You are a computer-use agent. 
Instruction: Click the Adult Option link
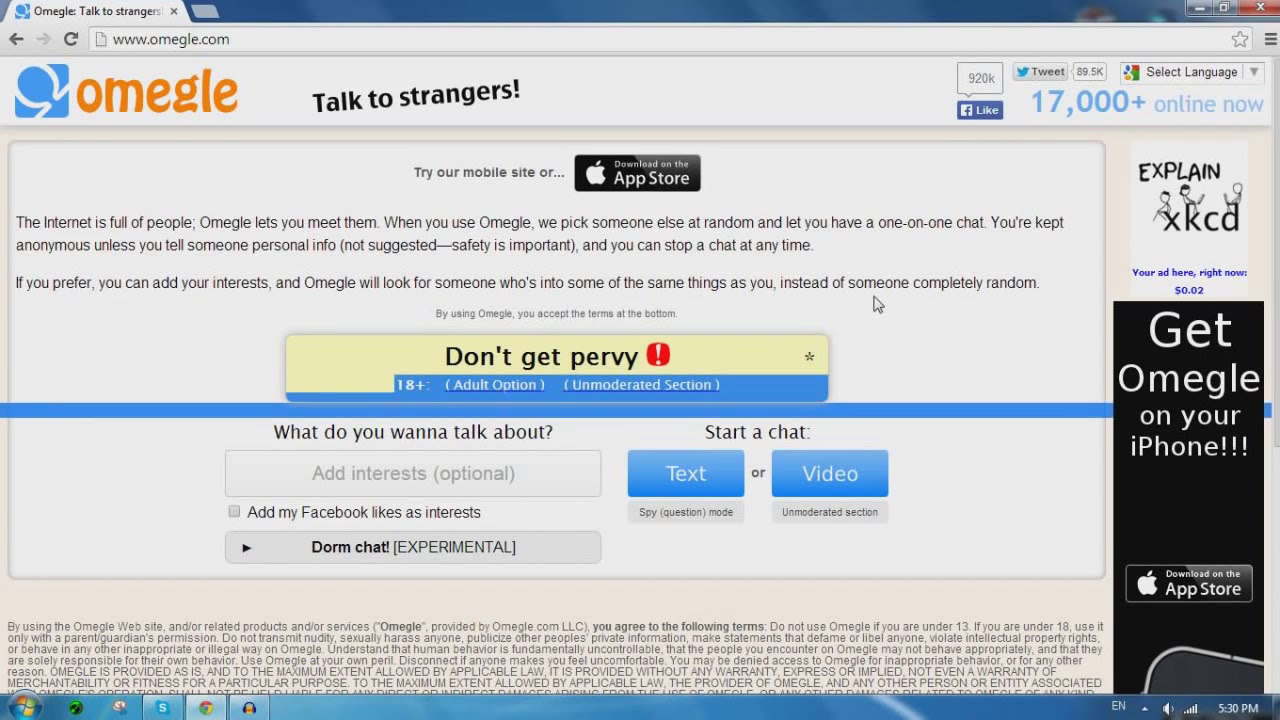495,385
